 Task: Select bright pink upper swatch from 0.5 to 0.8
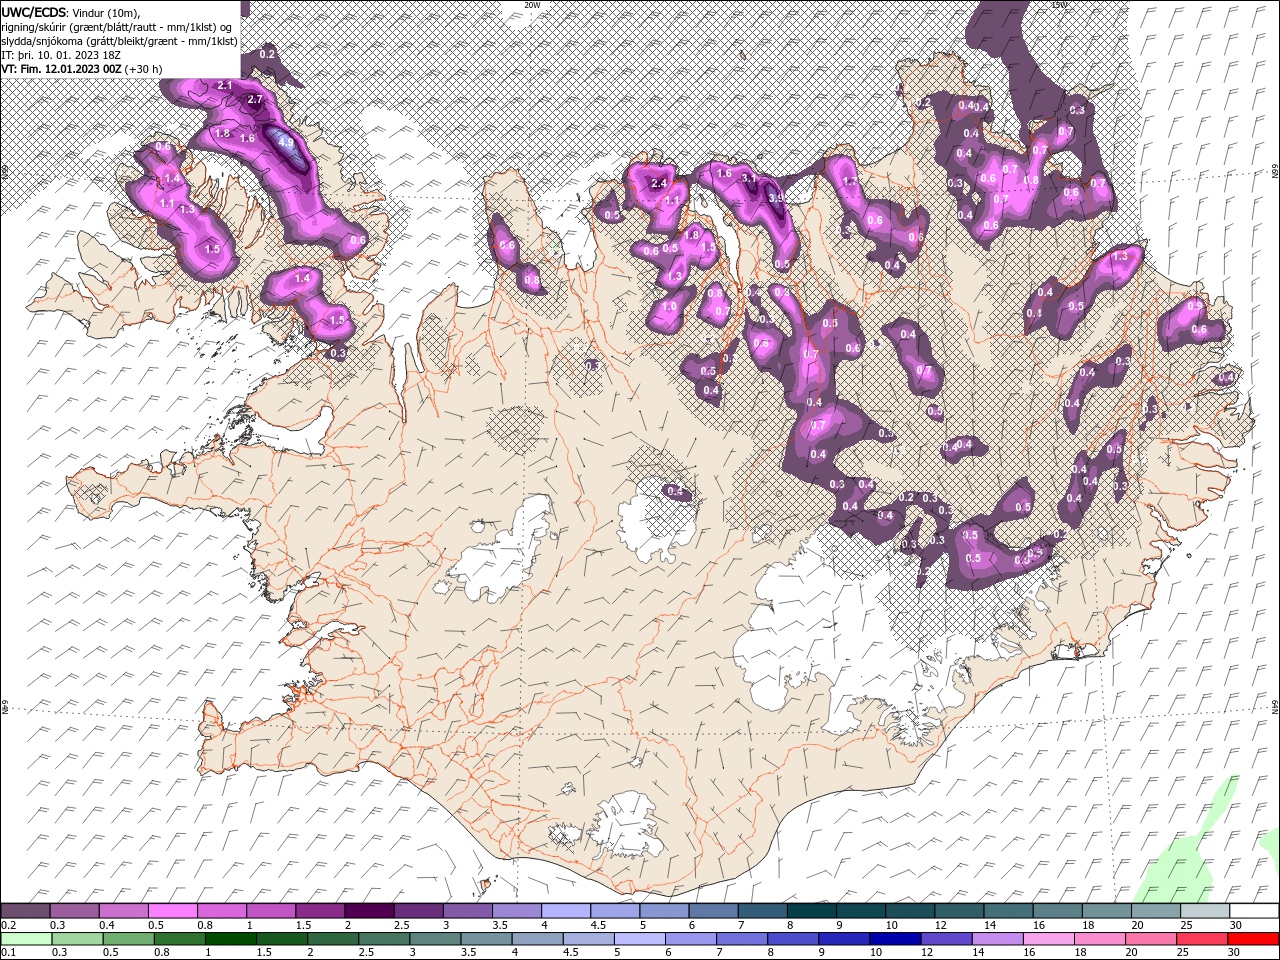coord(172,911)
